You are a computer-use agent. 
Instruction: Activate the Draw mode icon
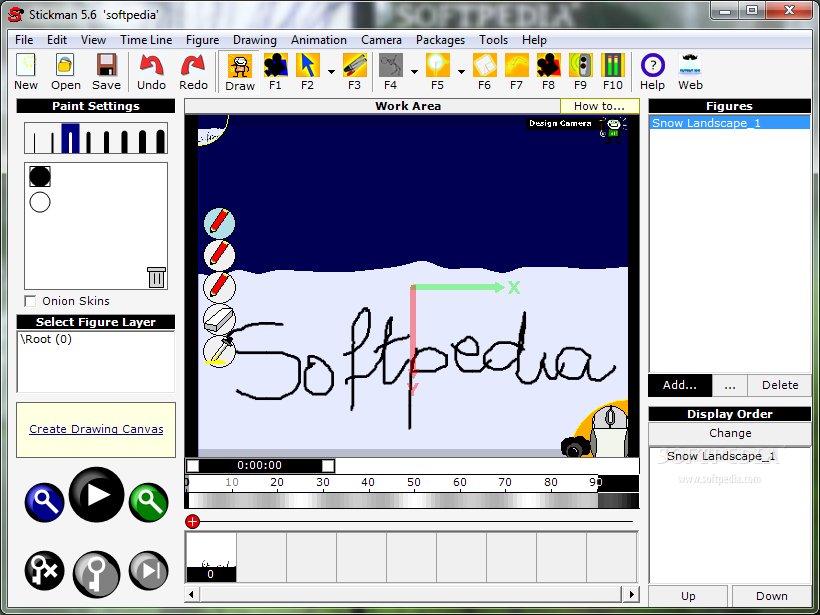(240, 72)
